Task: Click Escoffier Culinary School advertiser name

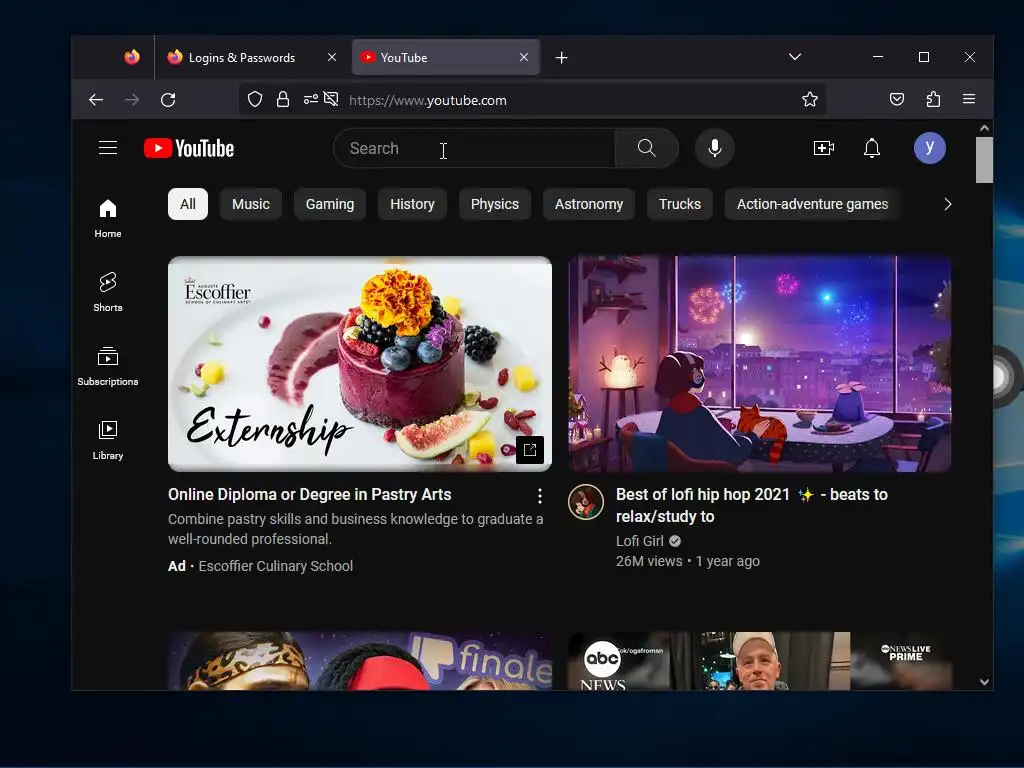Action: (x=276, y=566)
